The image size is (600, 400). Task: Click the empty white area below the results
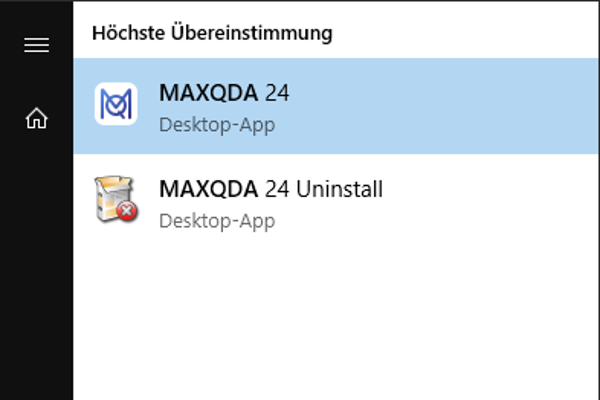coord(336,320)
